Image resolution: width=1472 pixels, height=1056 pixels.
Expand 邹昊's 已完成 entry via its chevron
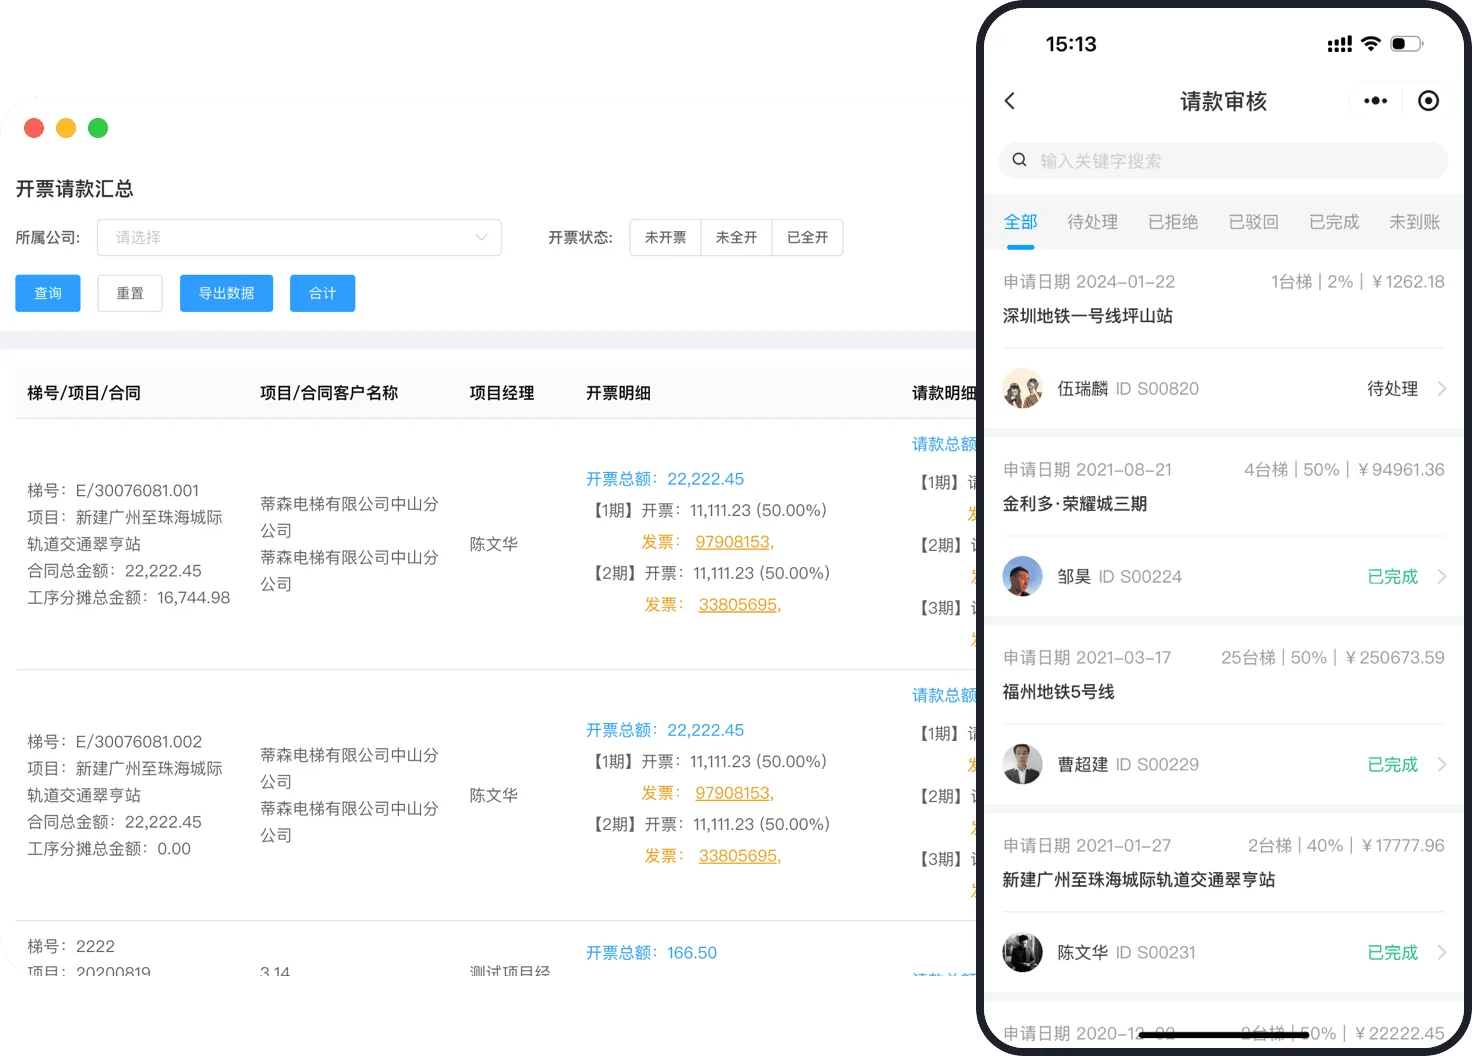coord(1441,576)
